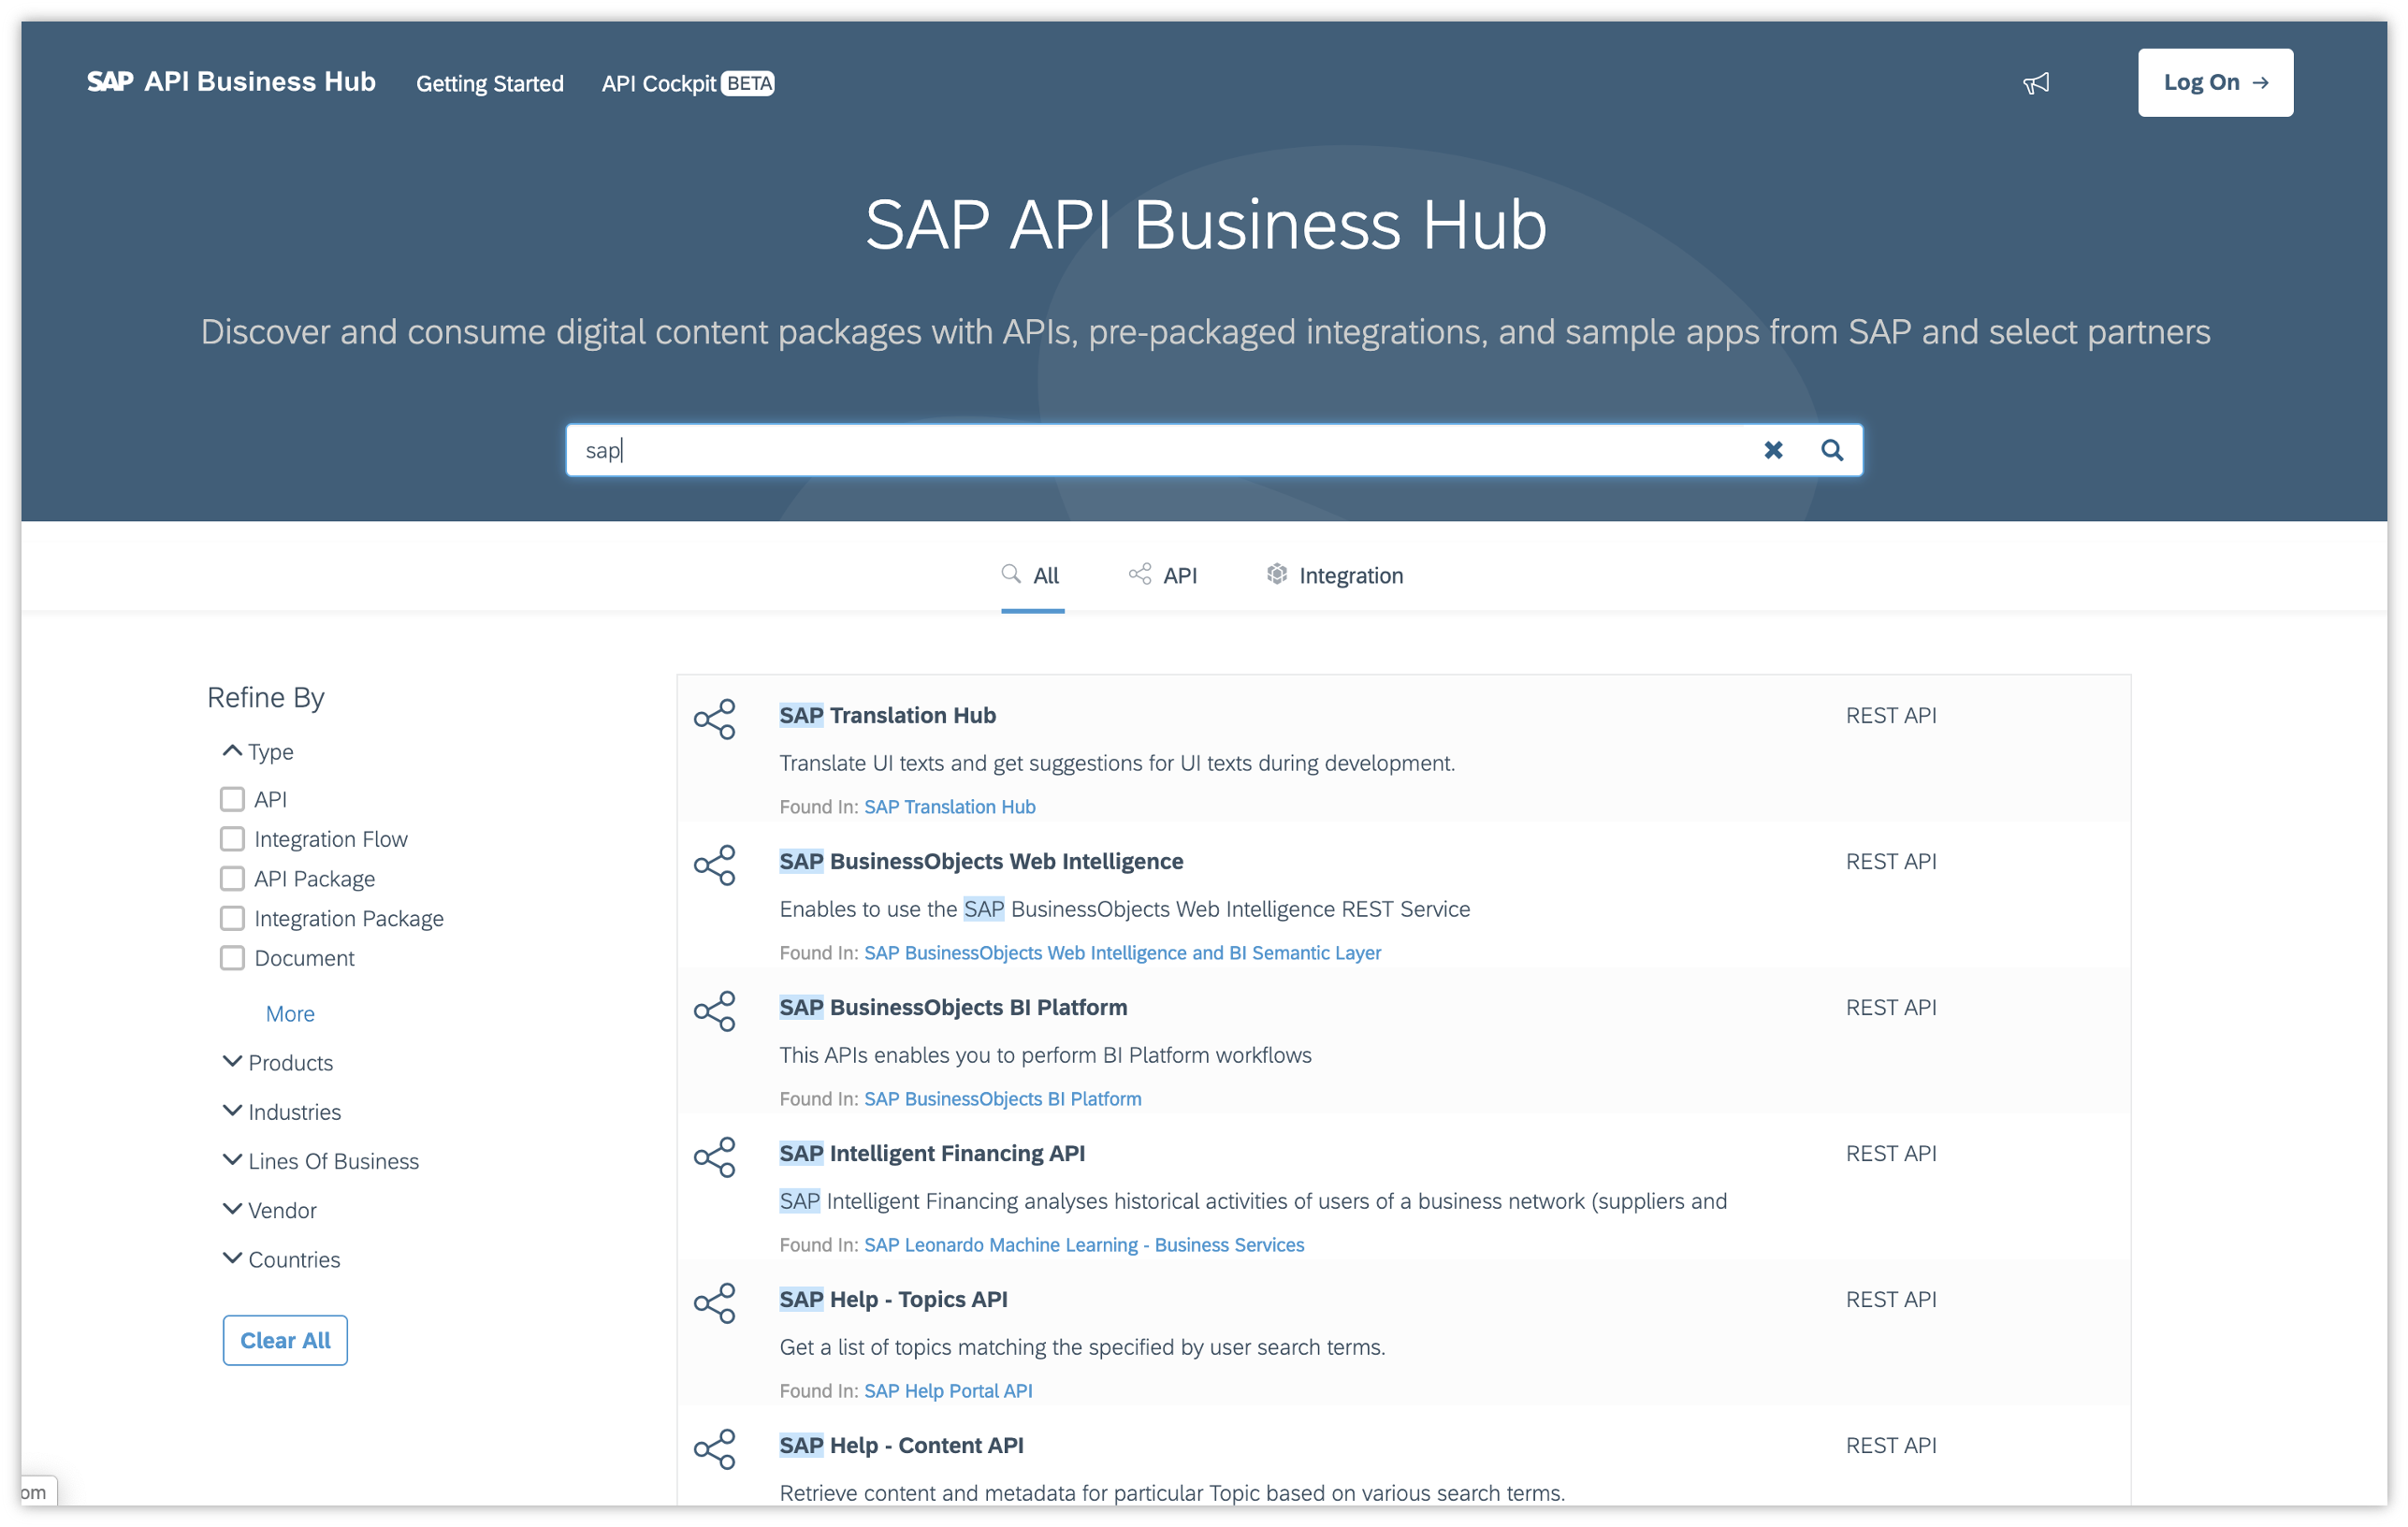Click the Log On button
This screenshot has width=2408, height=1527.
pos(2215,82)
